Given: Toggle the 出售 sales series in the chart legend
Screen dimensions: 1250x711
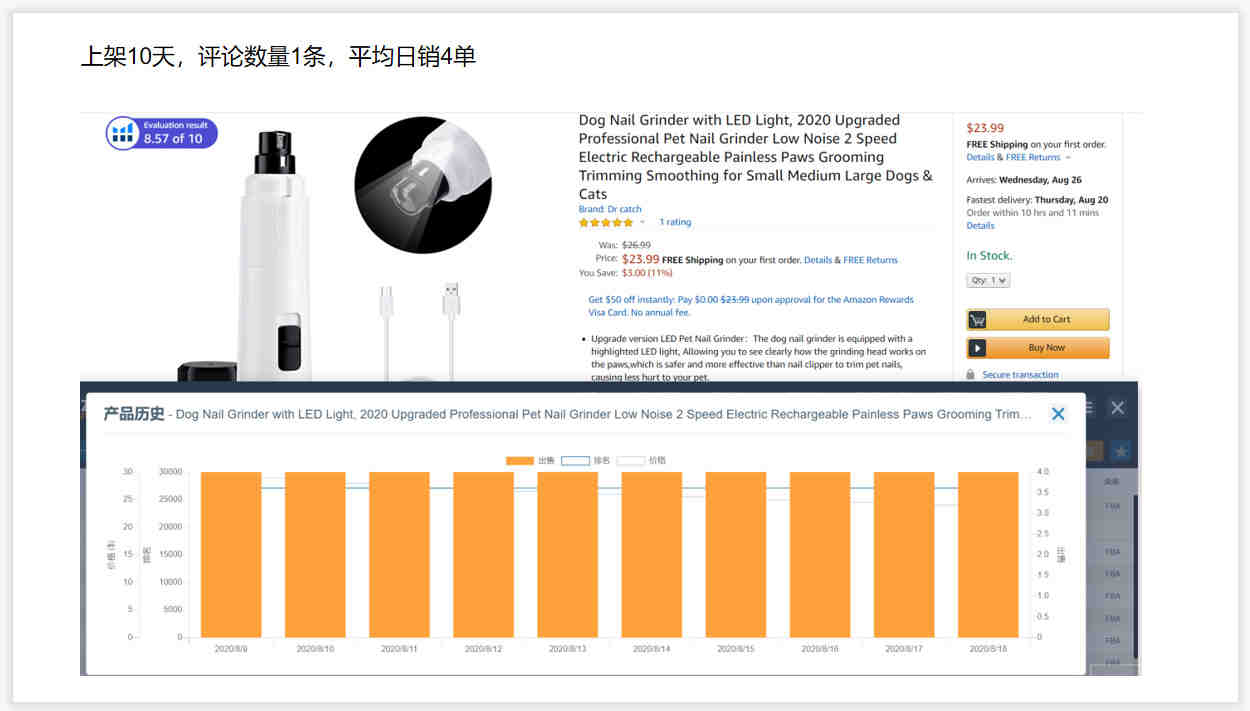Looking at the screenshot, I should tap(530, 461).
